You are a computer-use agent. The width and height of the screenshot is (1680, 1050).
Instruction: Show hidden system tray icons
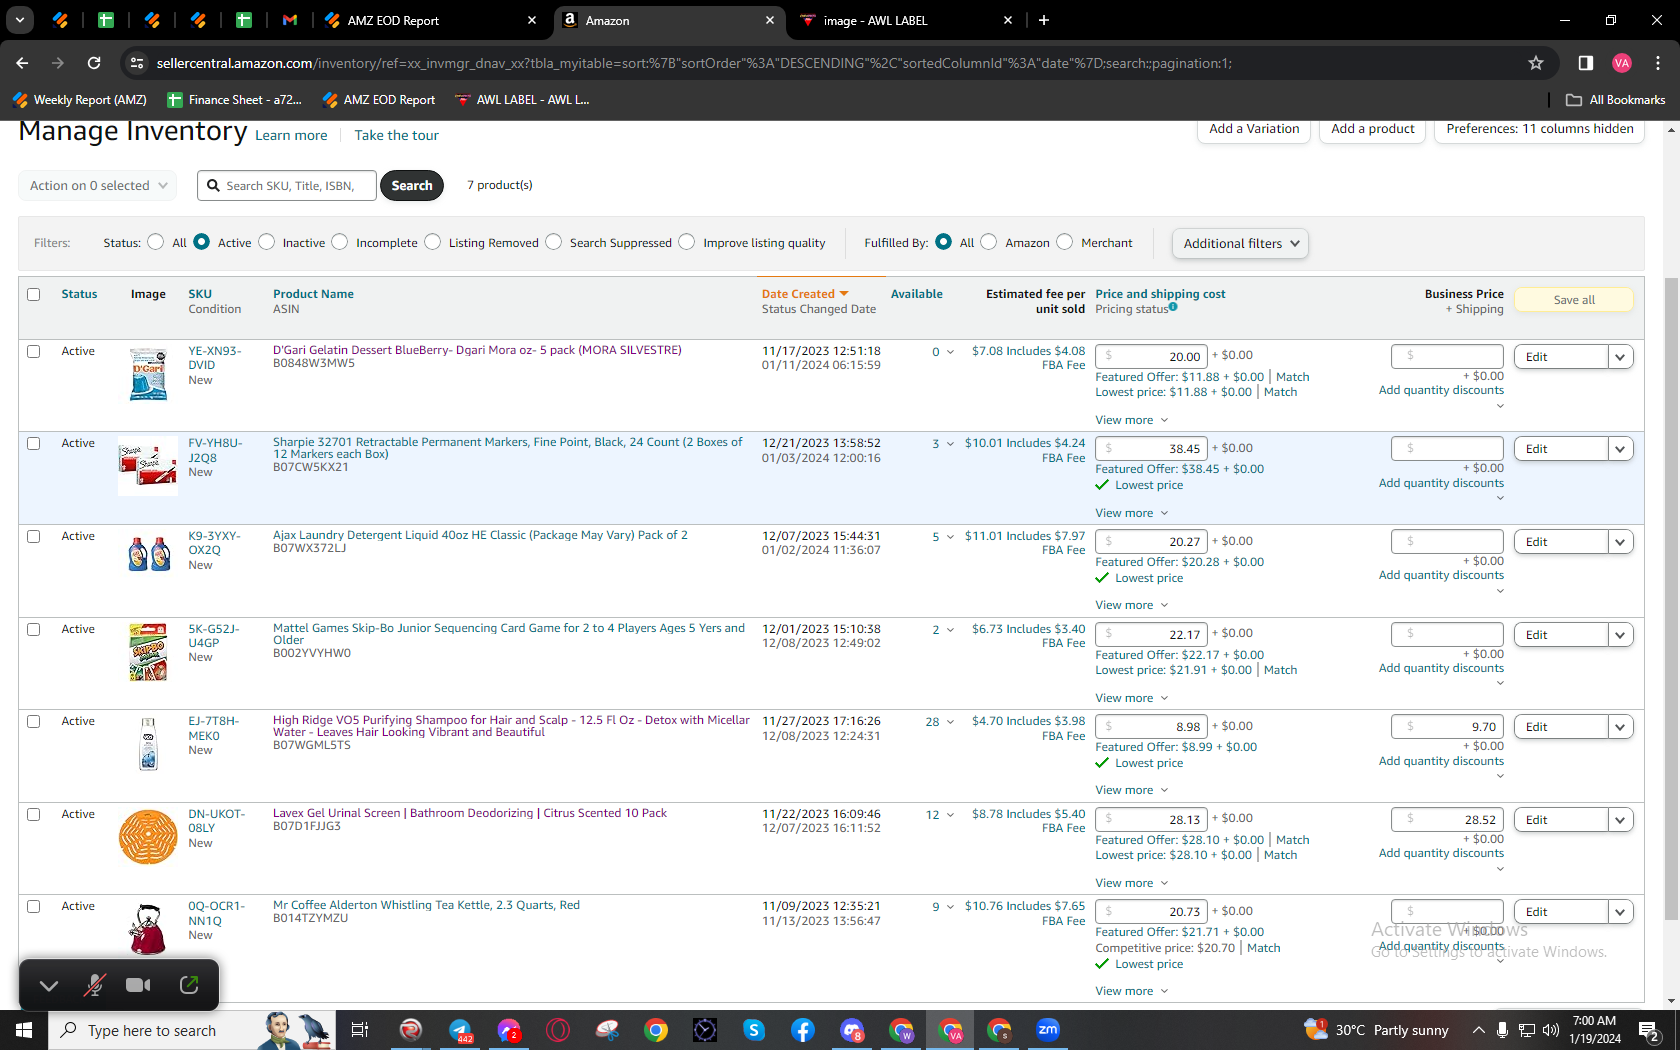coord(1478,1030)
